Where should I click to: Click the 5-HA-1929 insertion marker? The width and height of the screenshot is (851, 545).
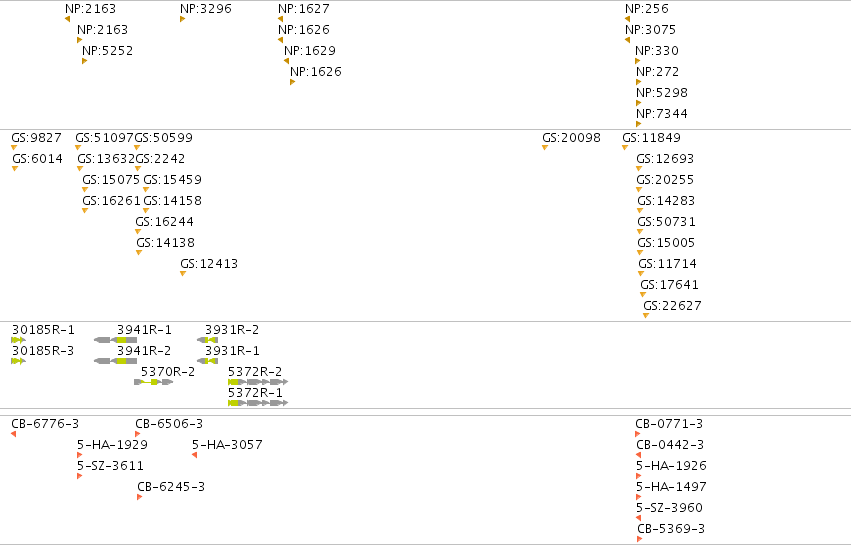point(80,455)
